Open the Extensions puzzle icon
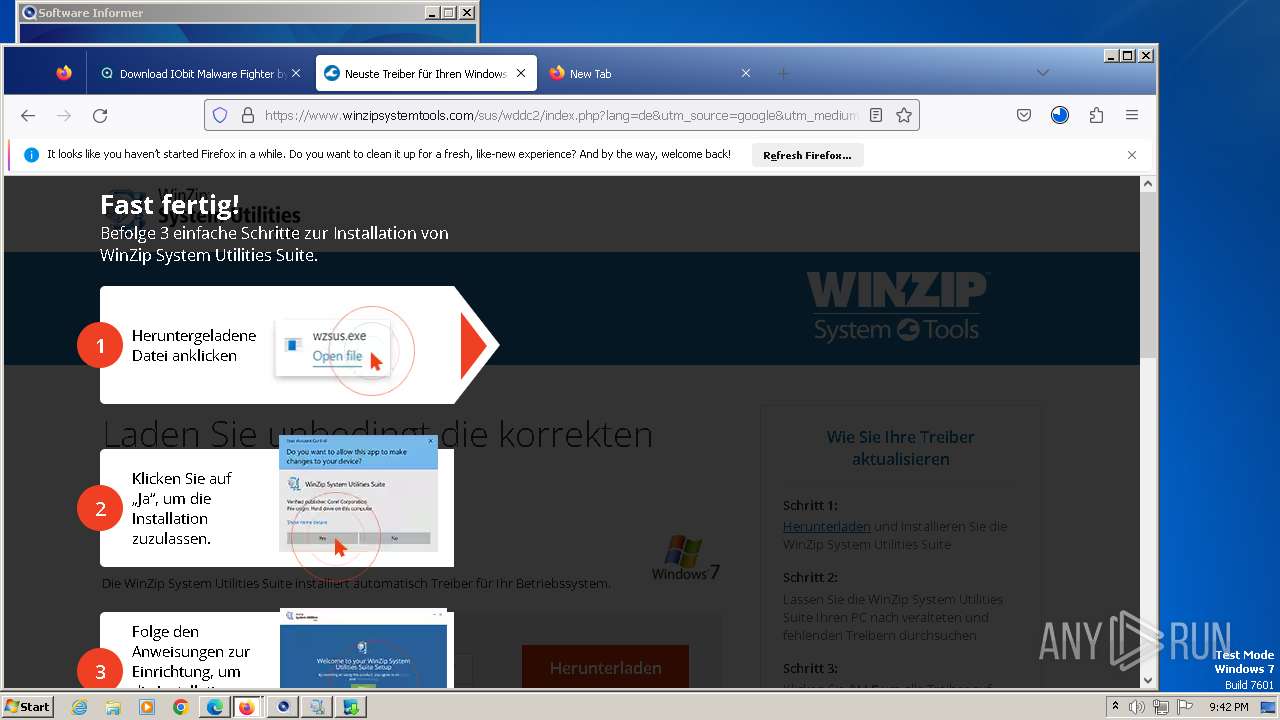The width and height of the screenshot is (1280, 720). pos(1096,115)
